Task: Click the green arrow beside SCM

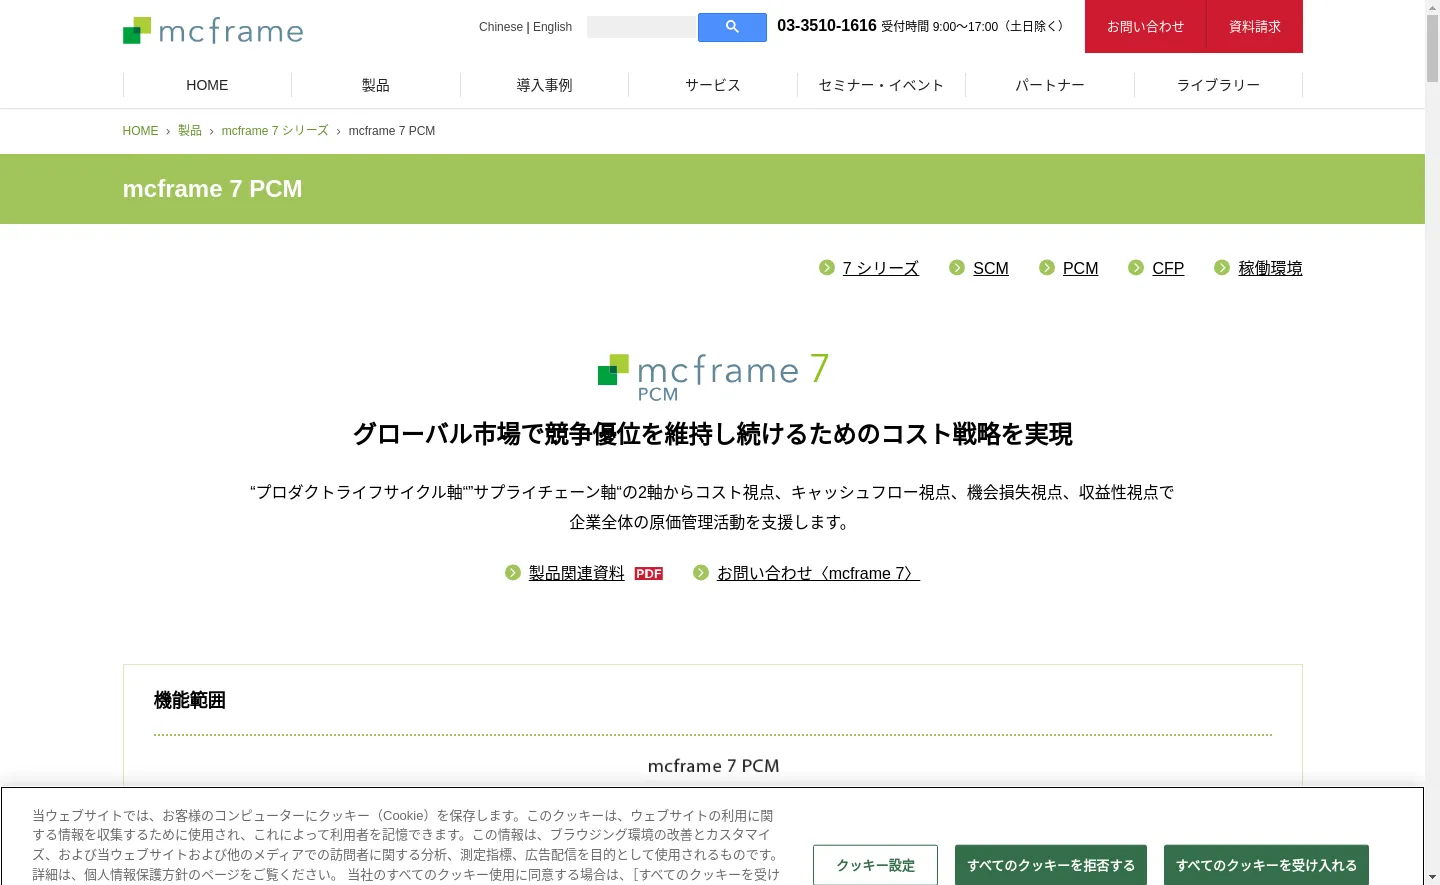Action: click(x=957, y=267)
